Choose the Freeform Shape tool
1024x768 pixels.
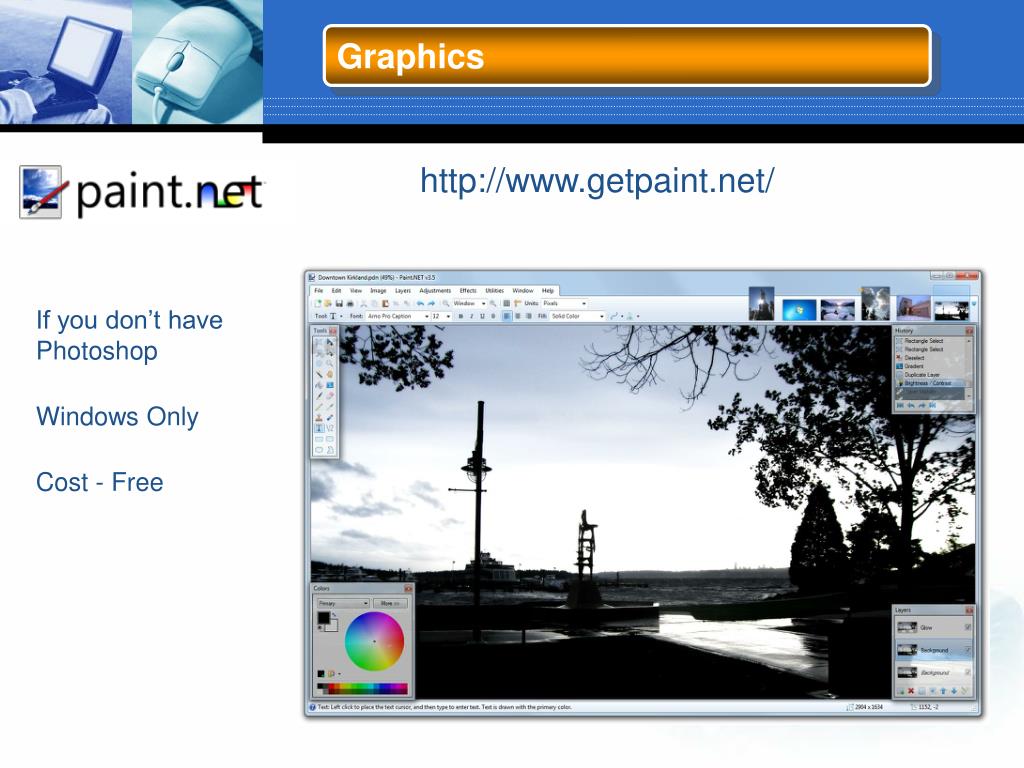point(330,450)
